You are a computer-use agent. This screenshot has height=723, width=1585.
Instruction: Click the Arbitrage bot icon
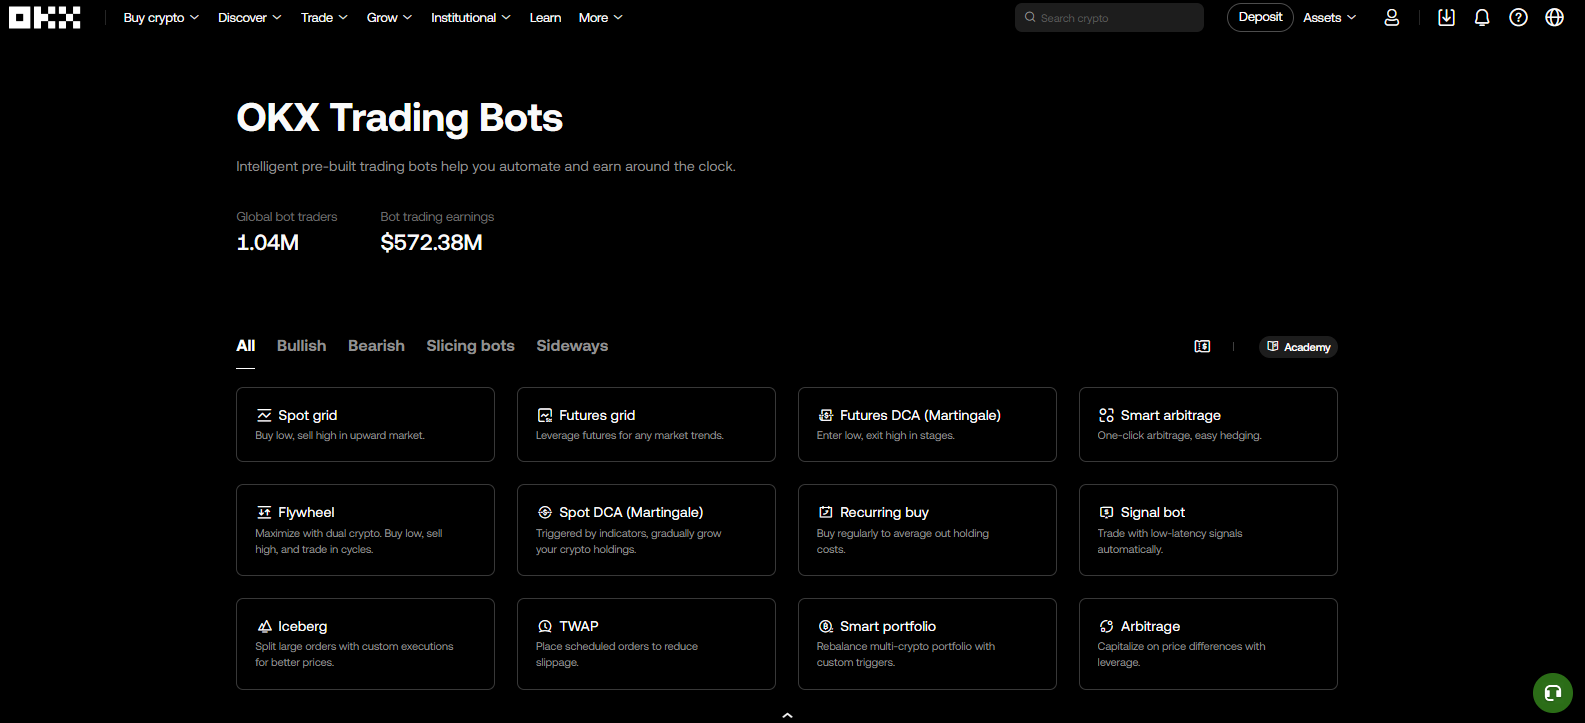point(1106,626)
